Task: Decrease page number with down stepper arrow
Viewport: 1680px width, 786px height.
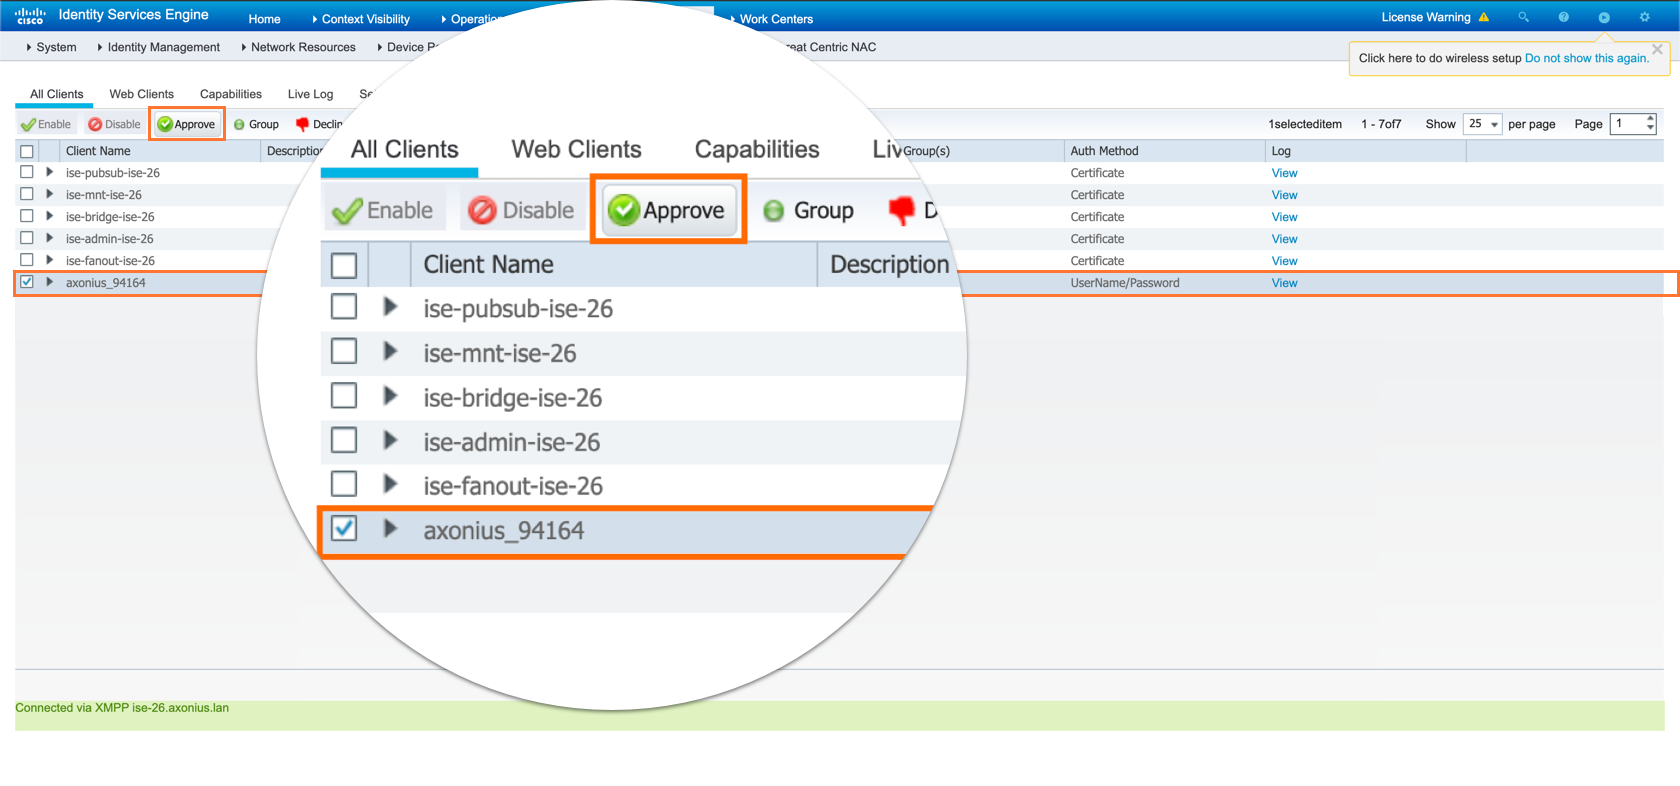Action: point(1650,129)
